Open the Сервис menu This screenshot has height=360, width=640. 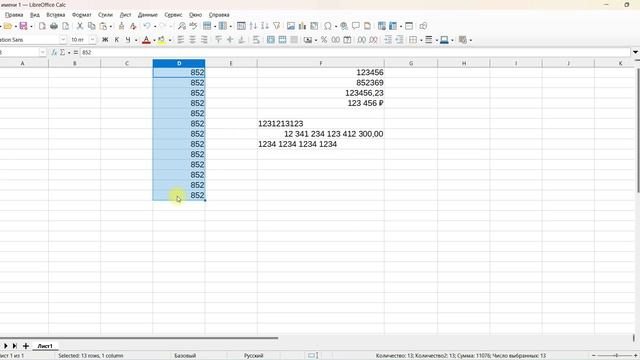click(173, 15)
